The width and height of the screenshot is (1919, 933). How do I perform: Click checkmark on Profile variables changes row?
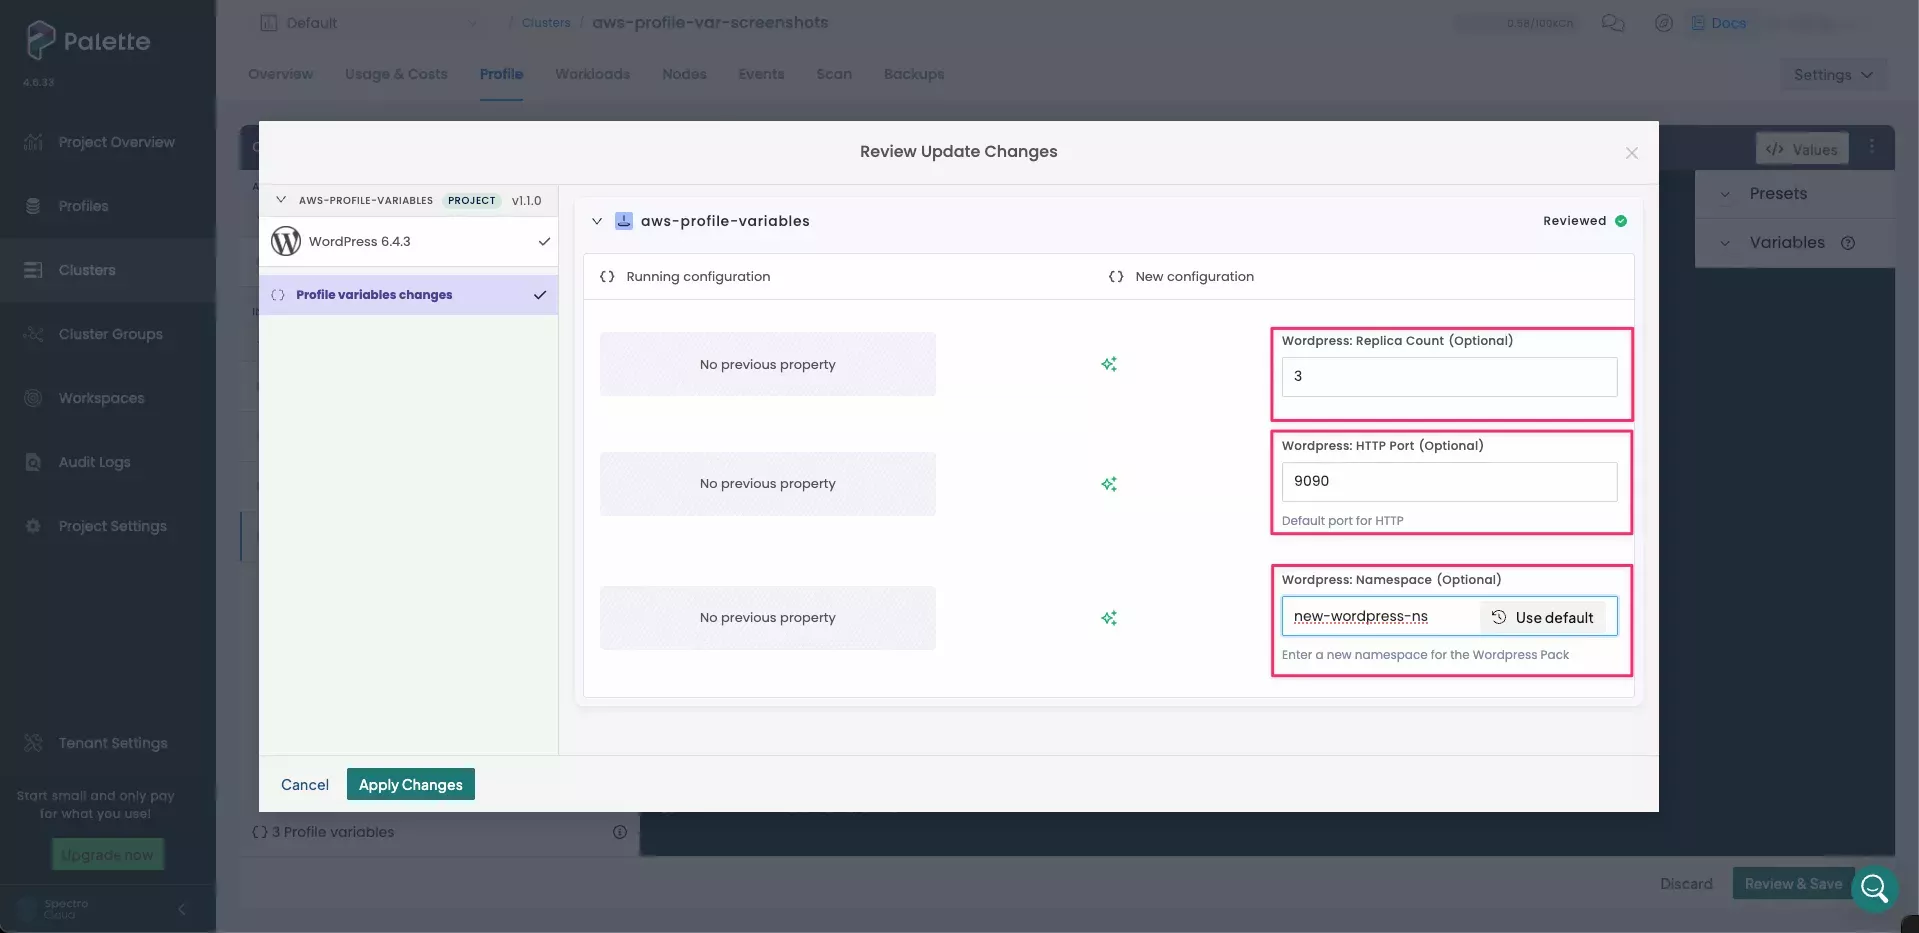click(x=540, y=295)
